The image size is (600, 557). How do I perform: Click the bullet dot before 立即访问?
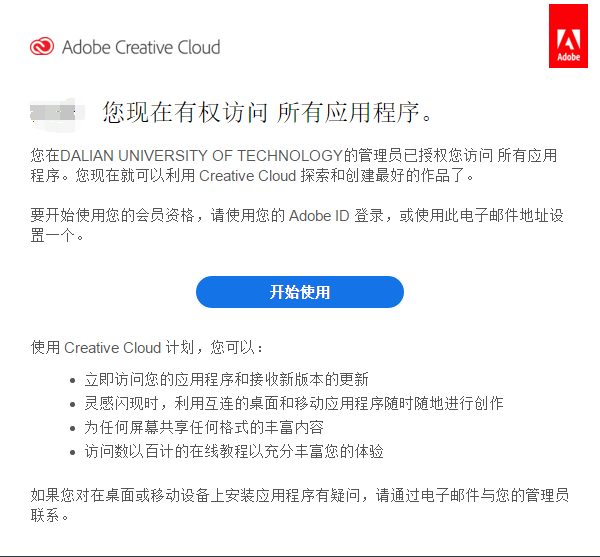tap(75, 381)
